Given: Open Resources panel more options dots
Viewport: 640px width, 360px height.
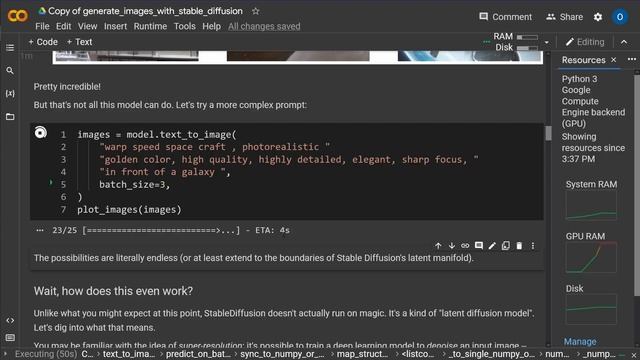Looking at the screenshot, I should (x=632, y=60).
